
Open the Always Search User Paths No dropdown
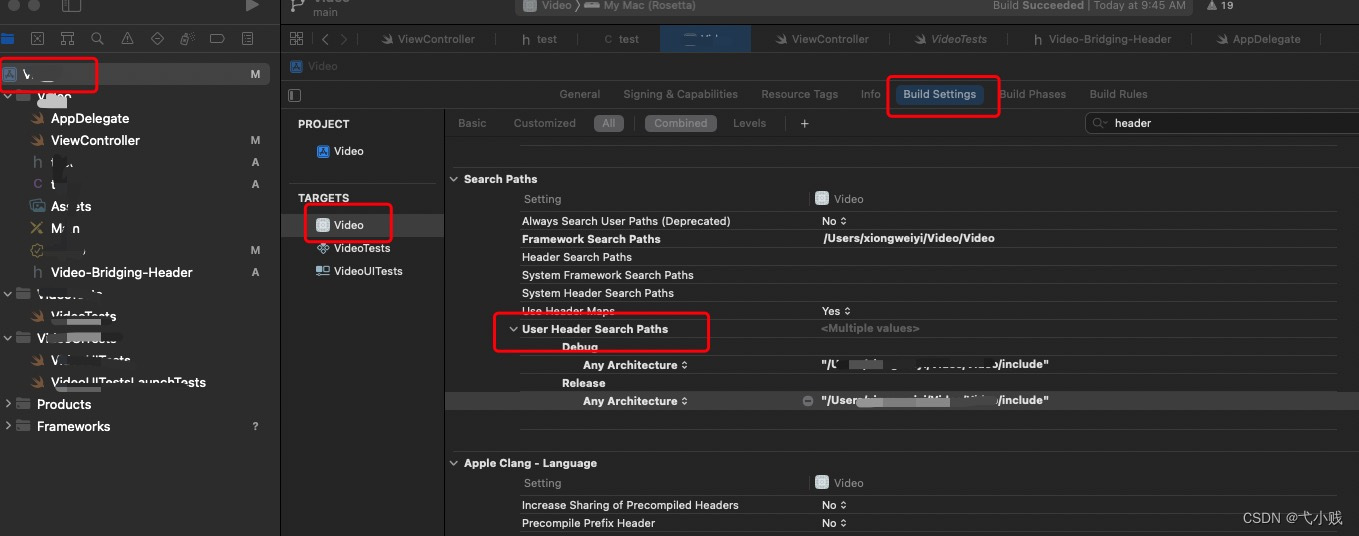834,221
